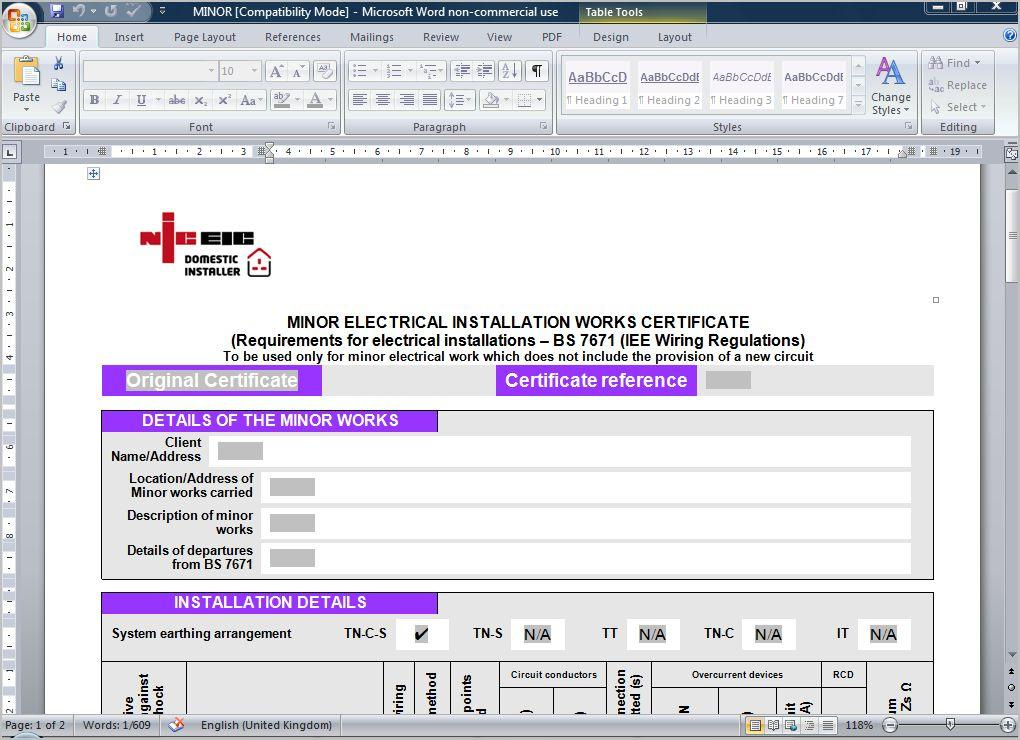Open the Mailings tab

[371, 37]
